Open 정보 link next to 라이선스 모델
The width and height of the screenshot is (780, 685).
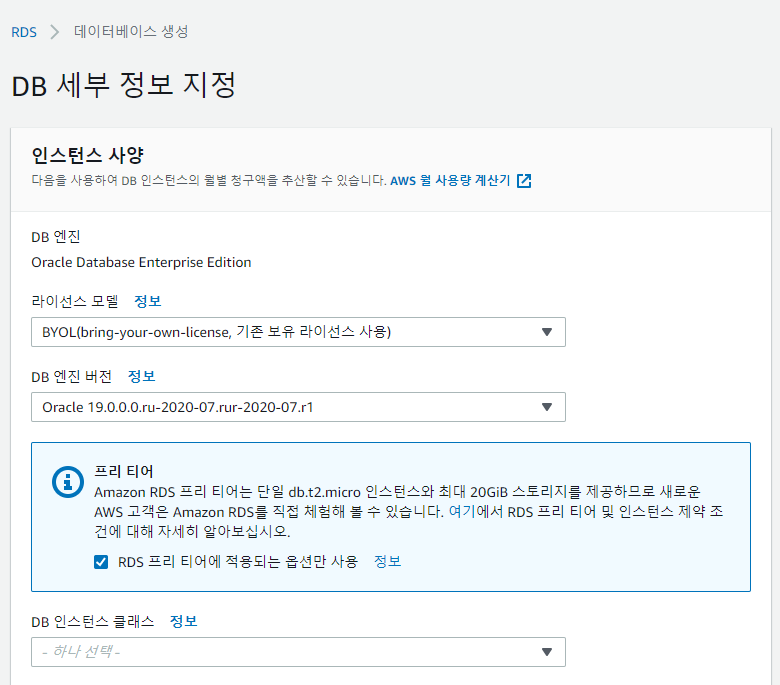tap(148, 301)
